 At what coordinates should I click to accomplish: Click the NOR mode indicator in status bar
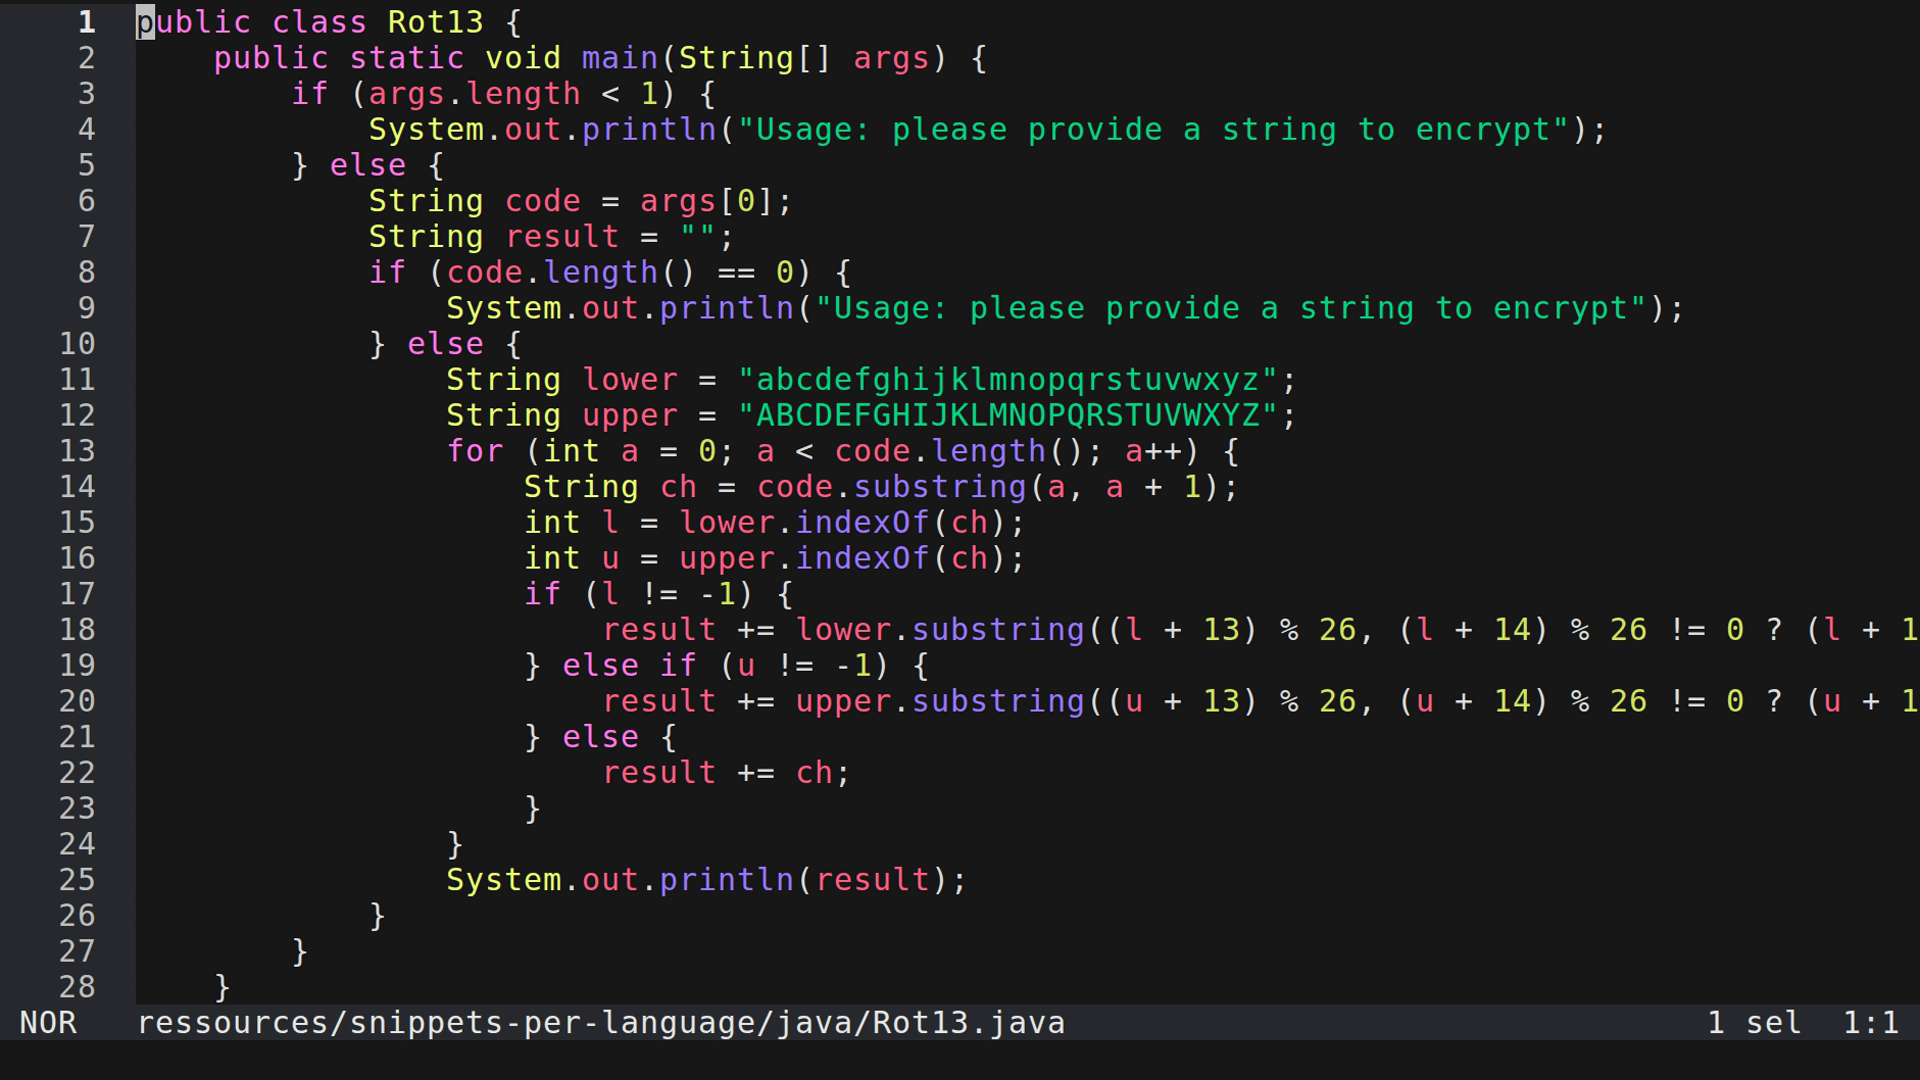[50, 1022]
